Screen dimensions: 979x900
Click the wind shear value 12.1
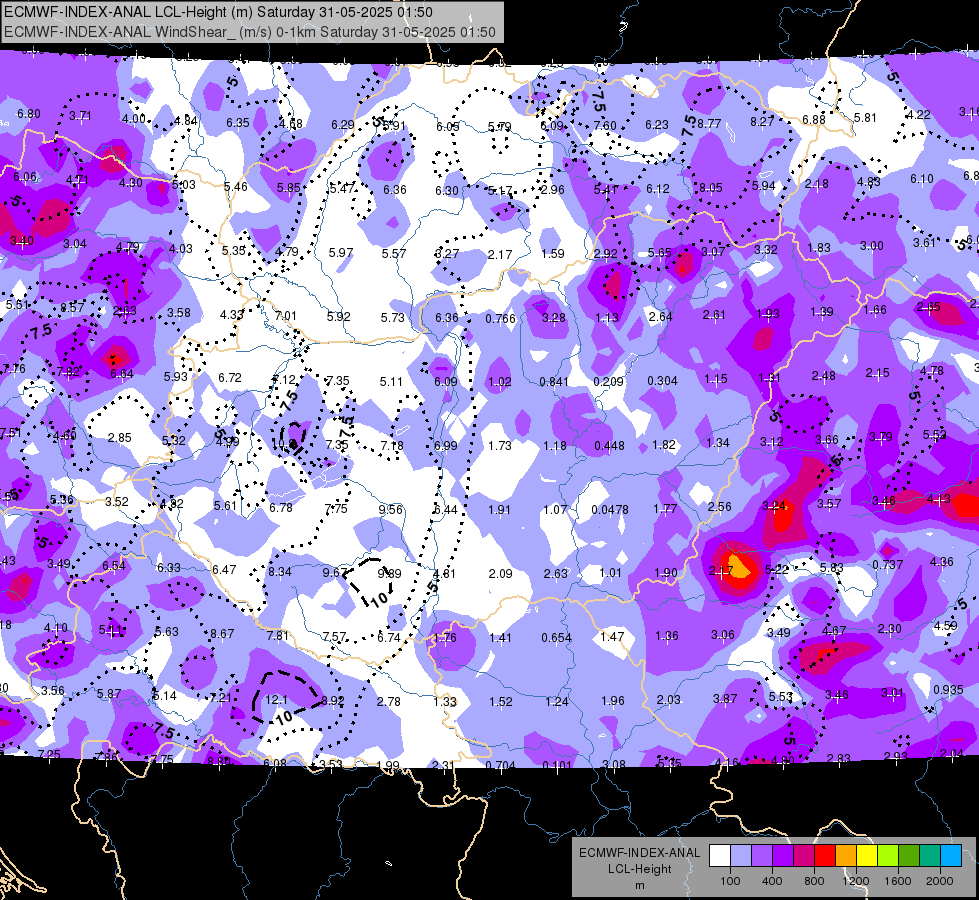[x=277, y=700]
